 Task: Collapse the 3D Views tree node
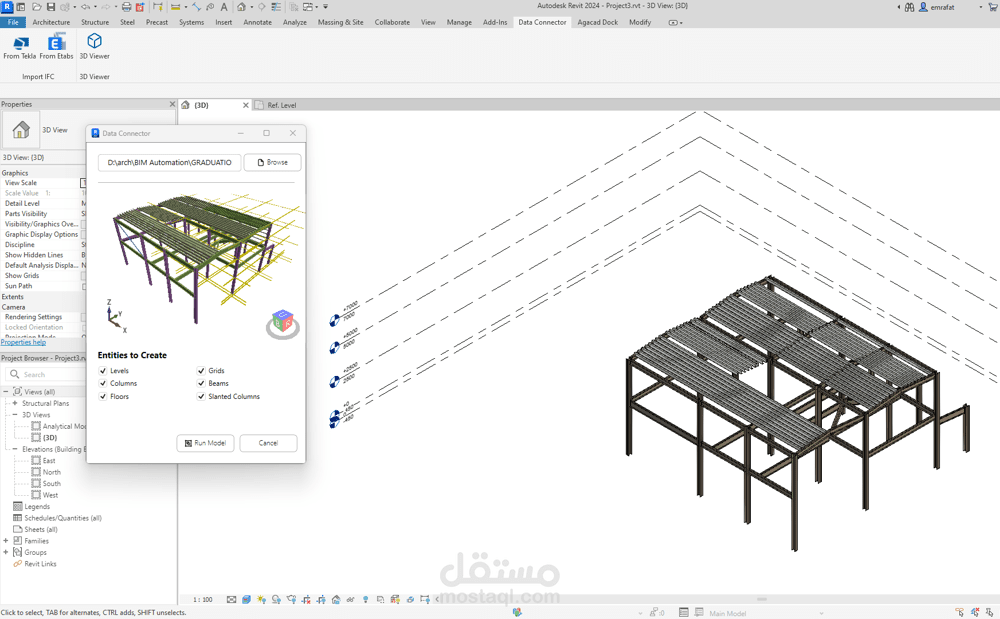click(15, 414)
